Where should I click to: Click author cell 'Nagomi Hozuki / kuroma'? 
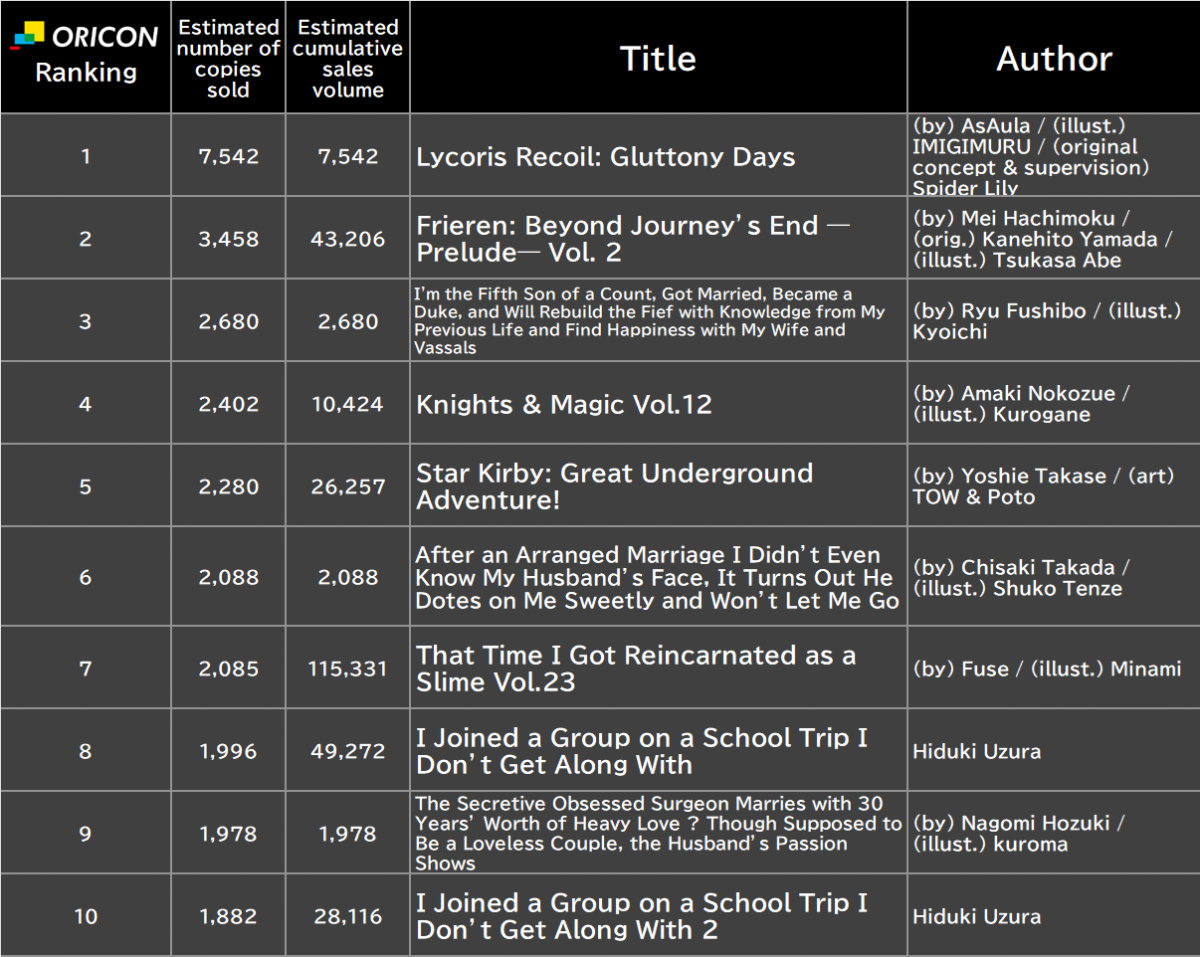pos(1053,833)
